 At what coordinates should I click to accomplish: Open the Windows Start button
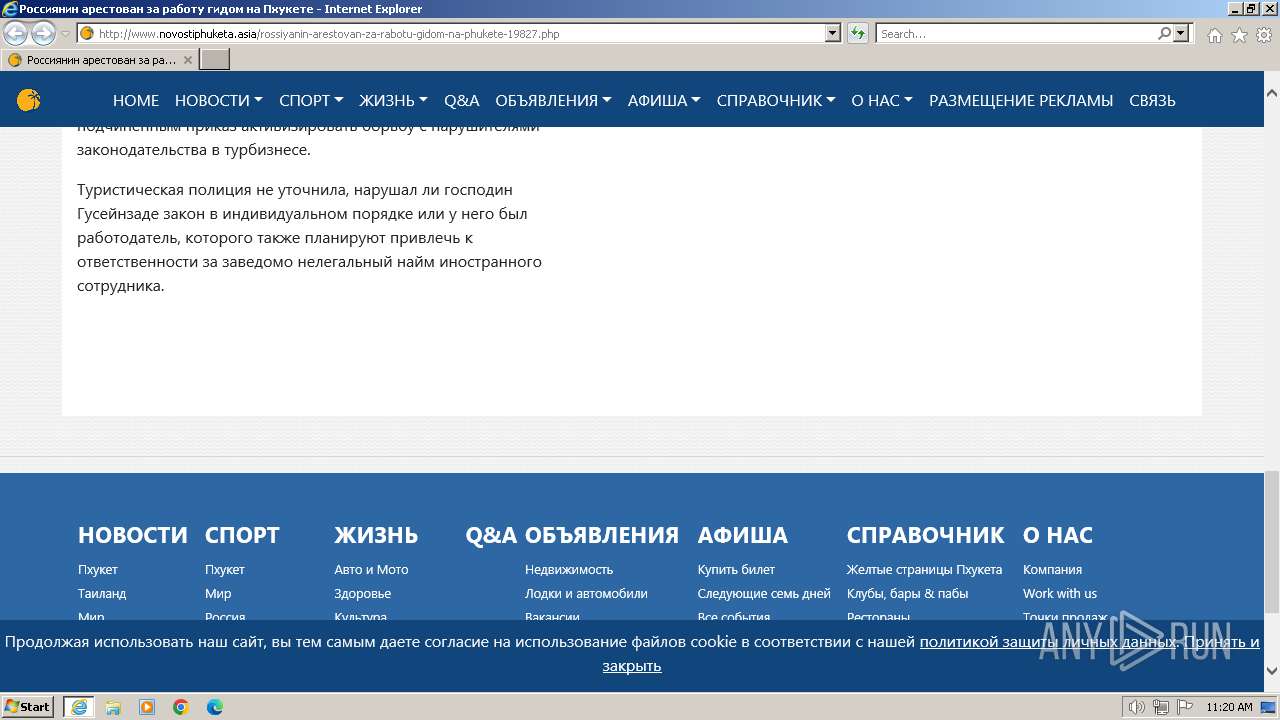[28, 706]
